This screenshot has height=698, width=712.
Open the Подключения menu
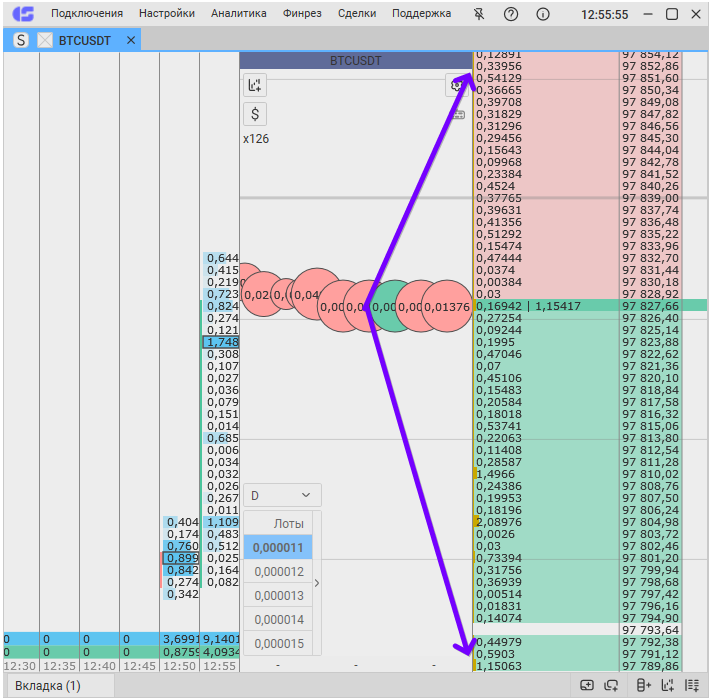(x=87, y=14)
